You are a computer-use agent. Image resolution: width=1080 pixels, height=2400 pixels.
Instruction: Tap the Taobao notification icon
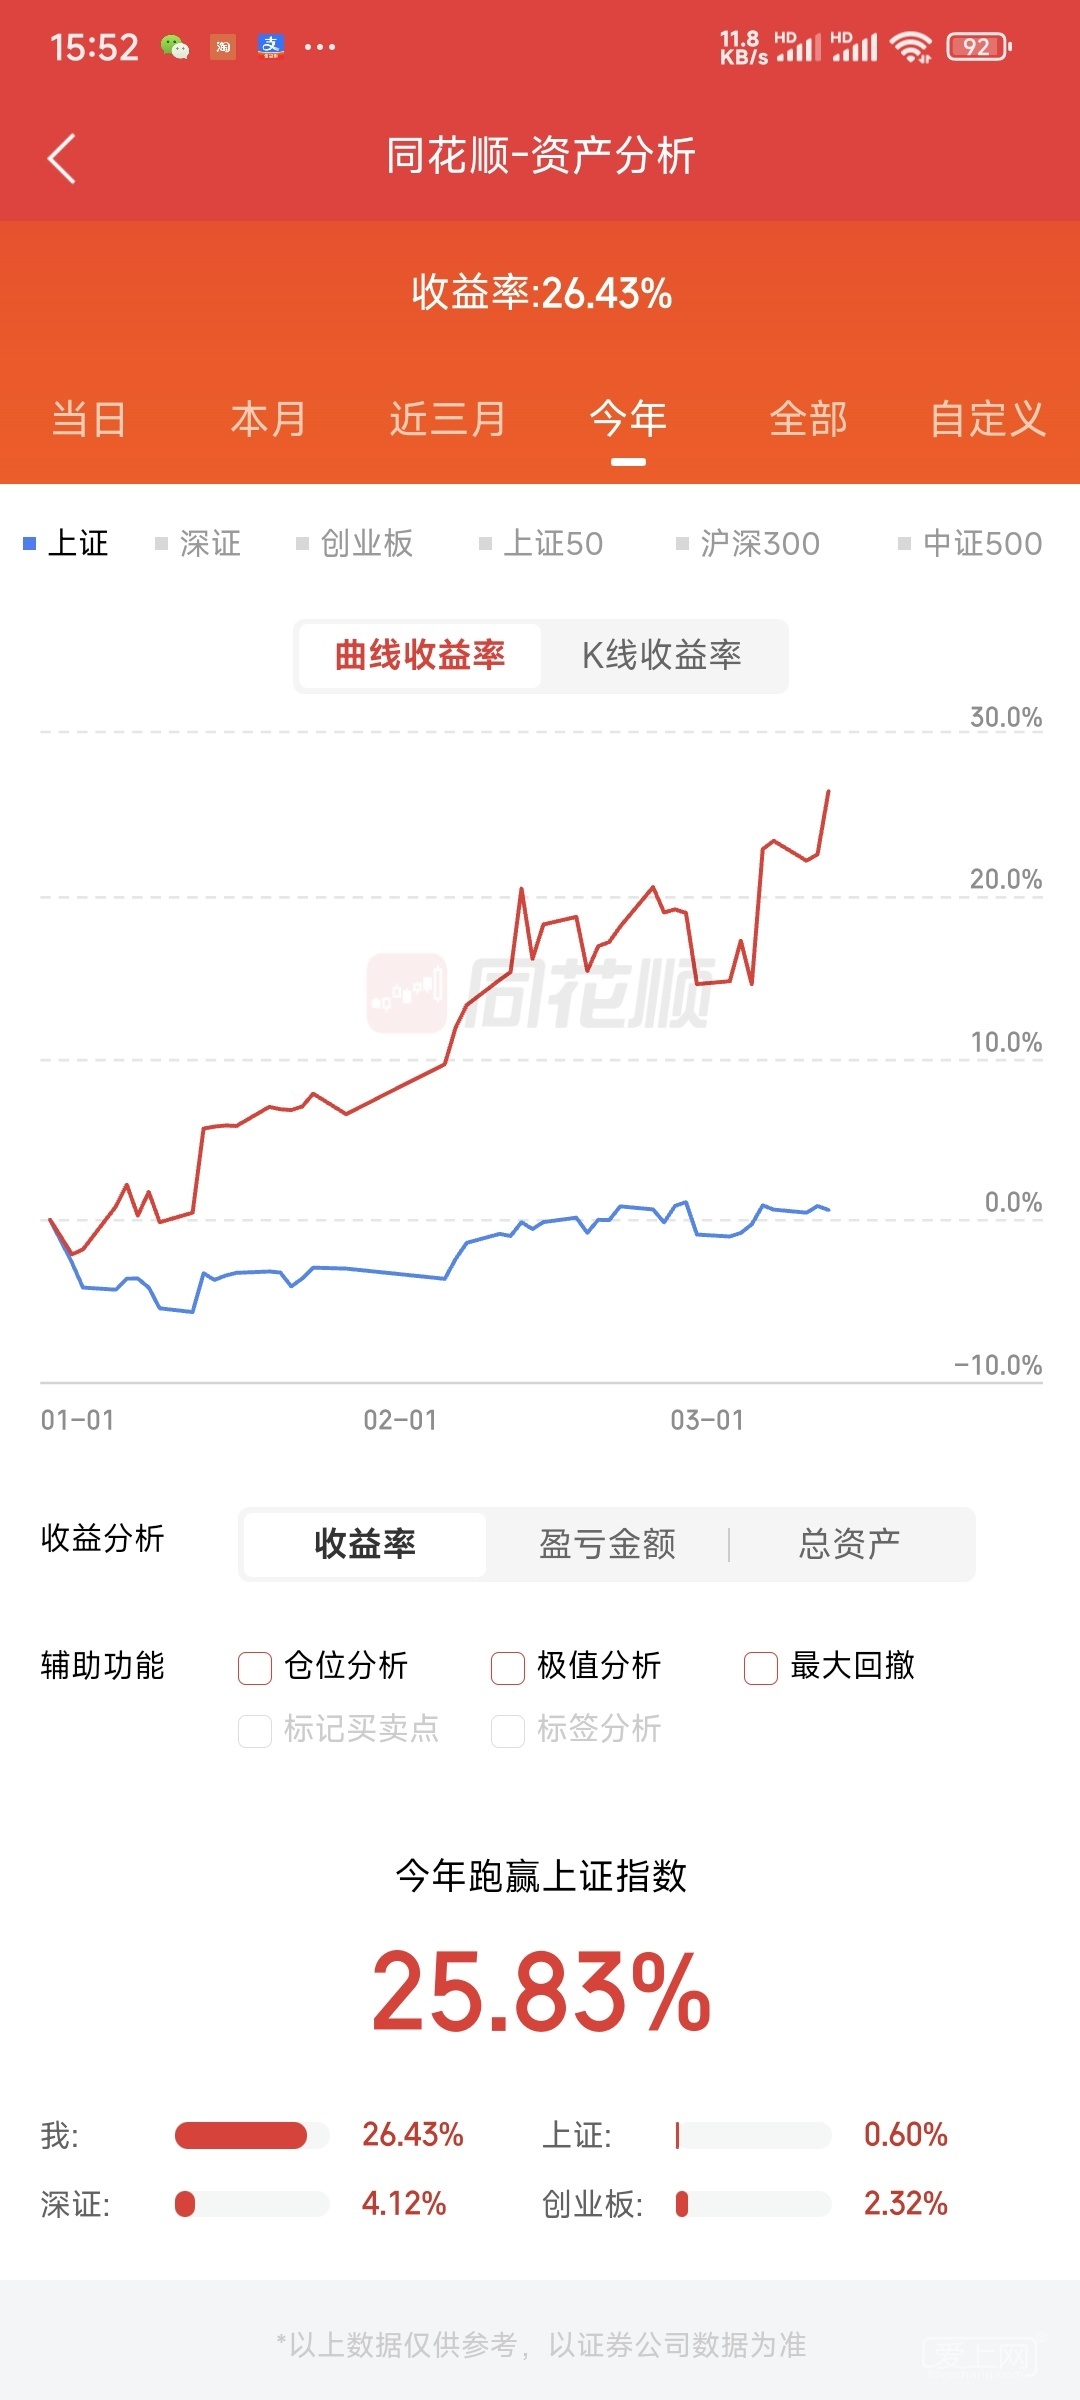(223, 47)
